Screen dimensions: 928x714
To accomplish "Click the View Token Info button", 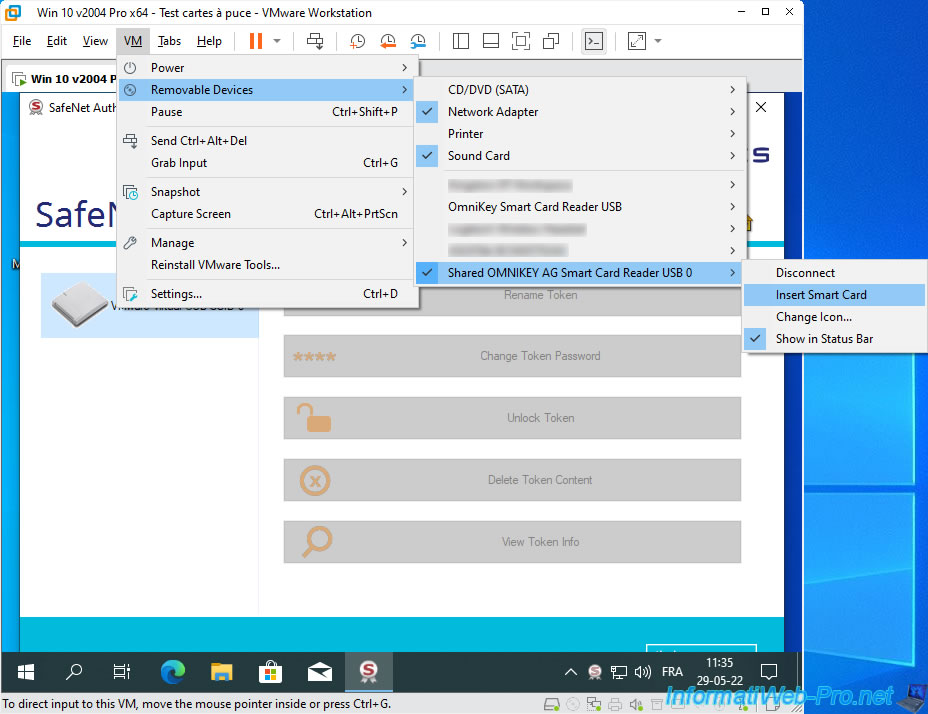I will coord(513,542).
